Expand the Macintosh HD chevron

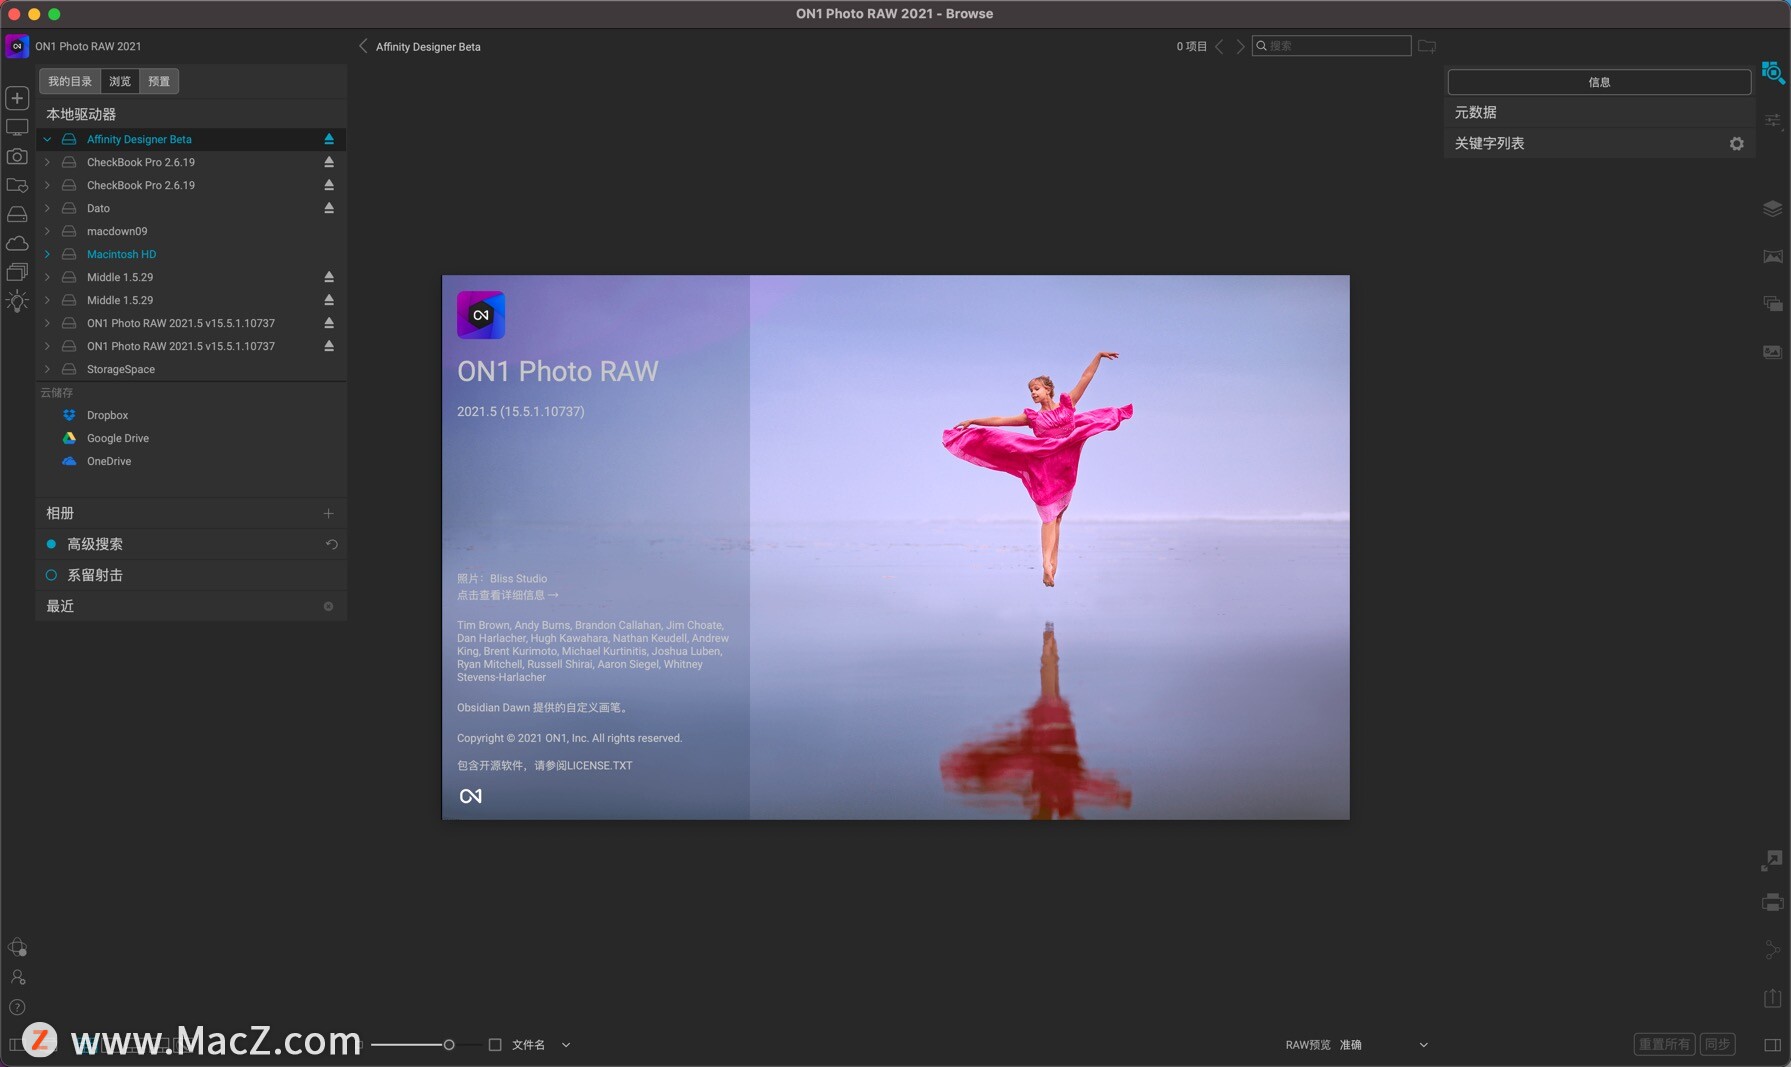[x=47, y=254]
